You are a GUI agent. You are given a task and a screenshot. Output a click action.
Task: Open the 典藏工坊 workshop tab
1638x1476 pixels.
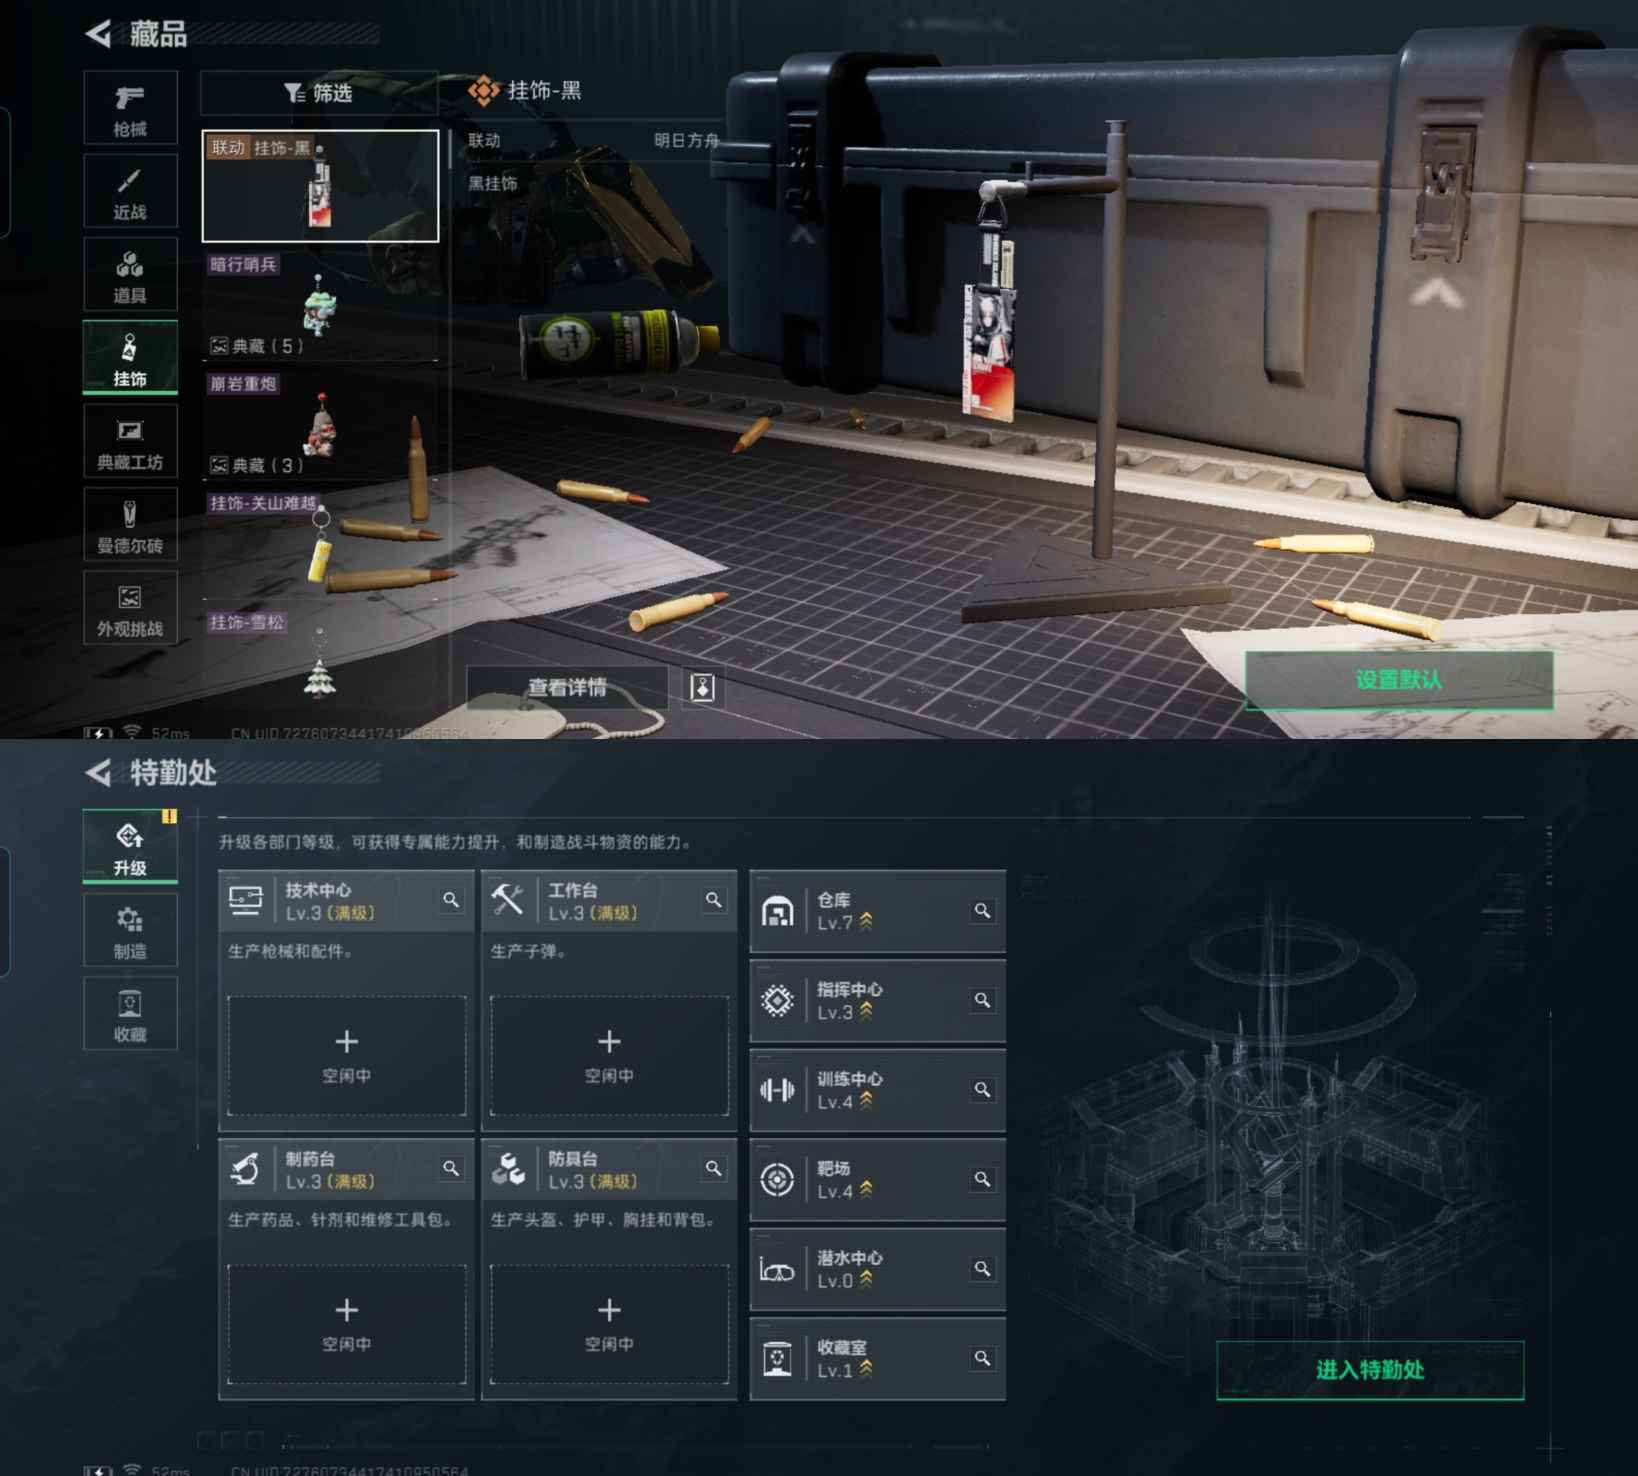pos(130,442)
